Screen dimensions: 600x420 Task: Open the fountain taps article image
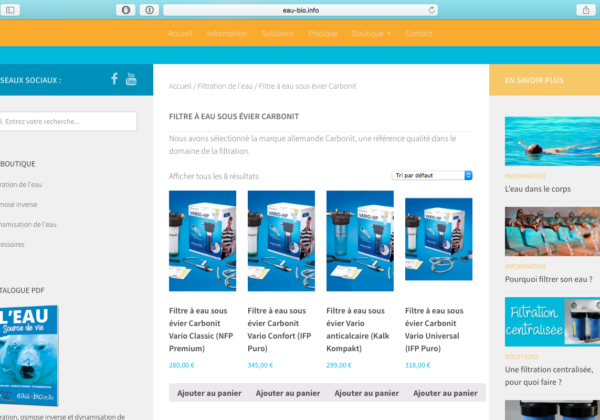tap(552, 231)
